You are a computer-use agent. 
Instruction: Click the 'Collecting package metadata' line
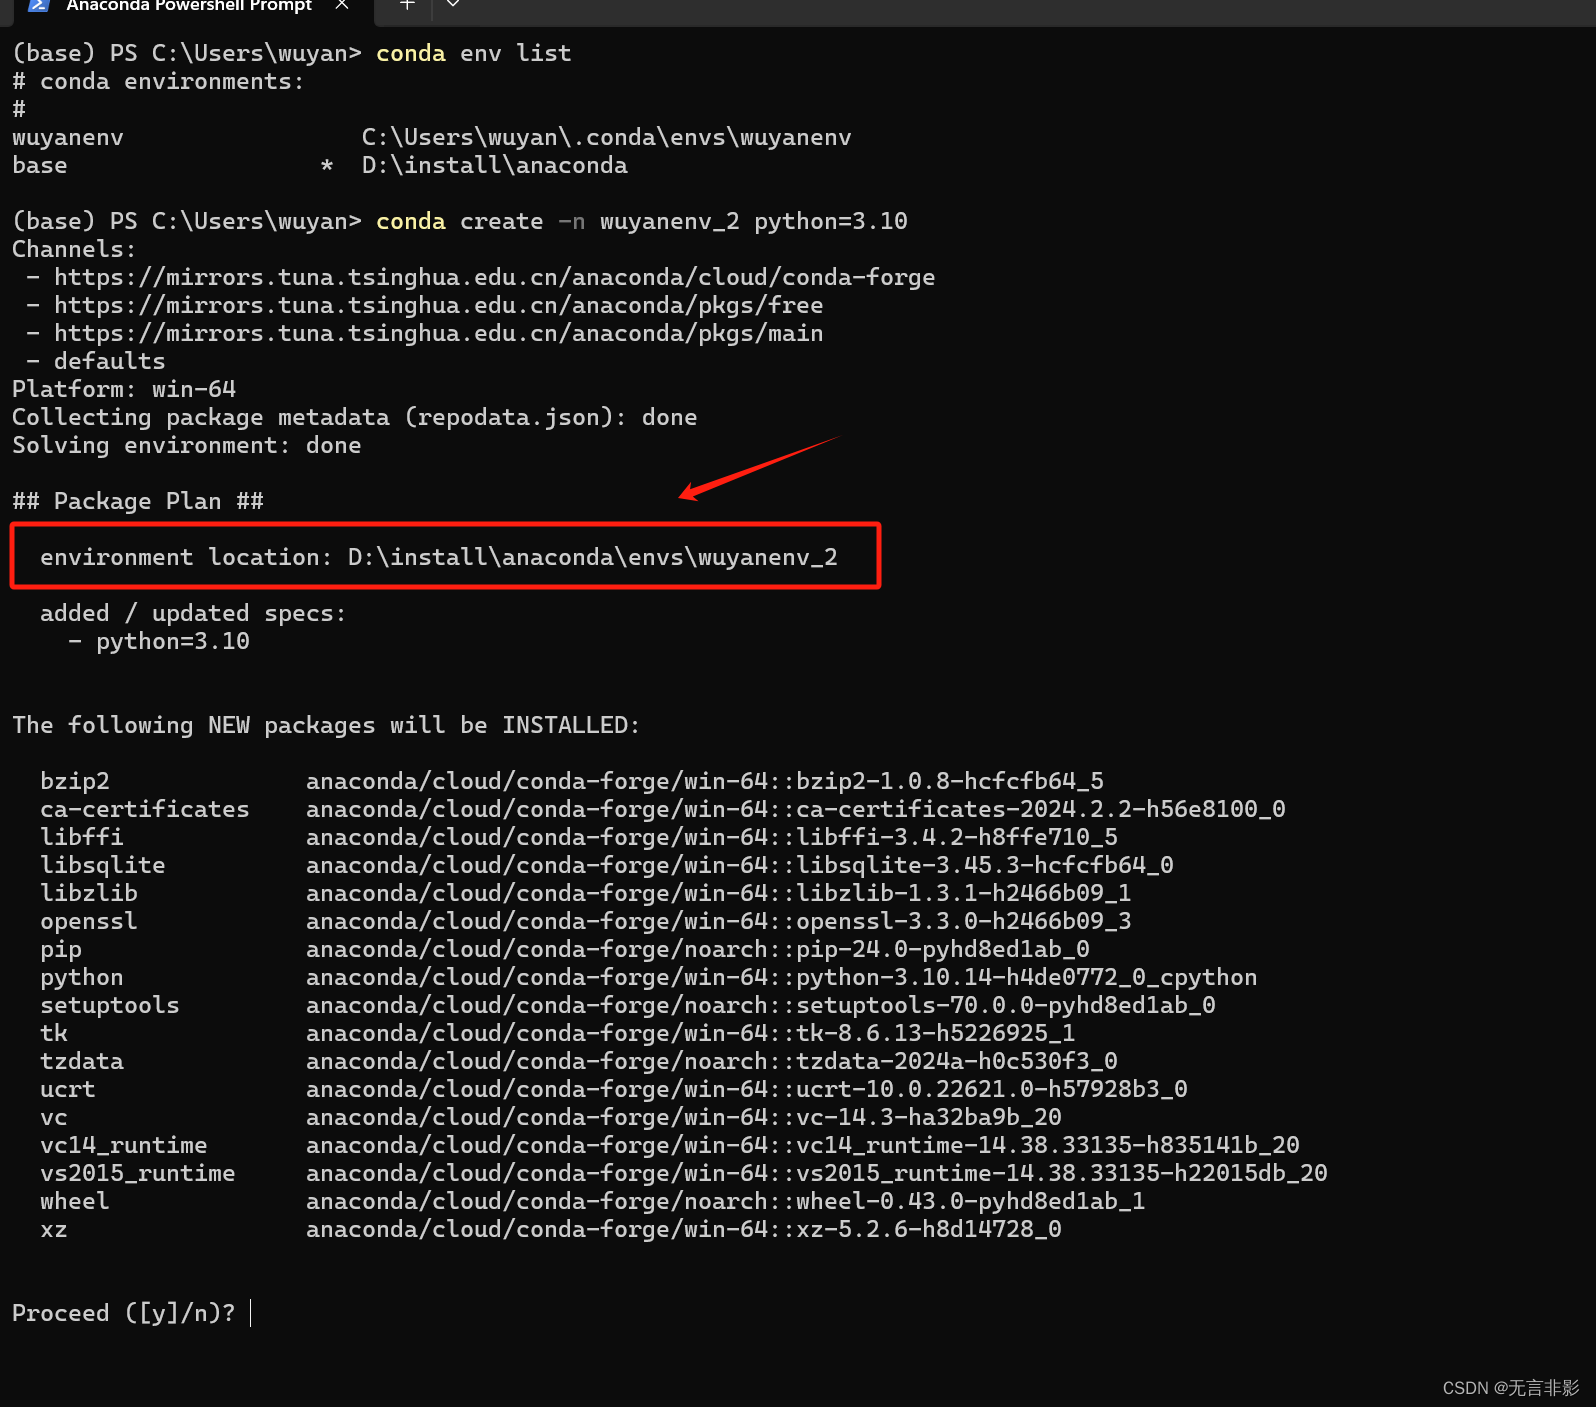point(355,417)
